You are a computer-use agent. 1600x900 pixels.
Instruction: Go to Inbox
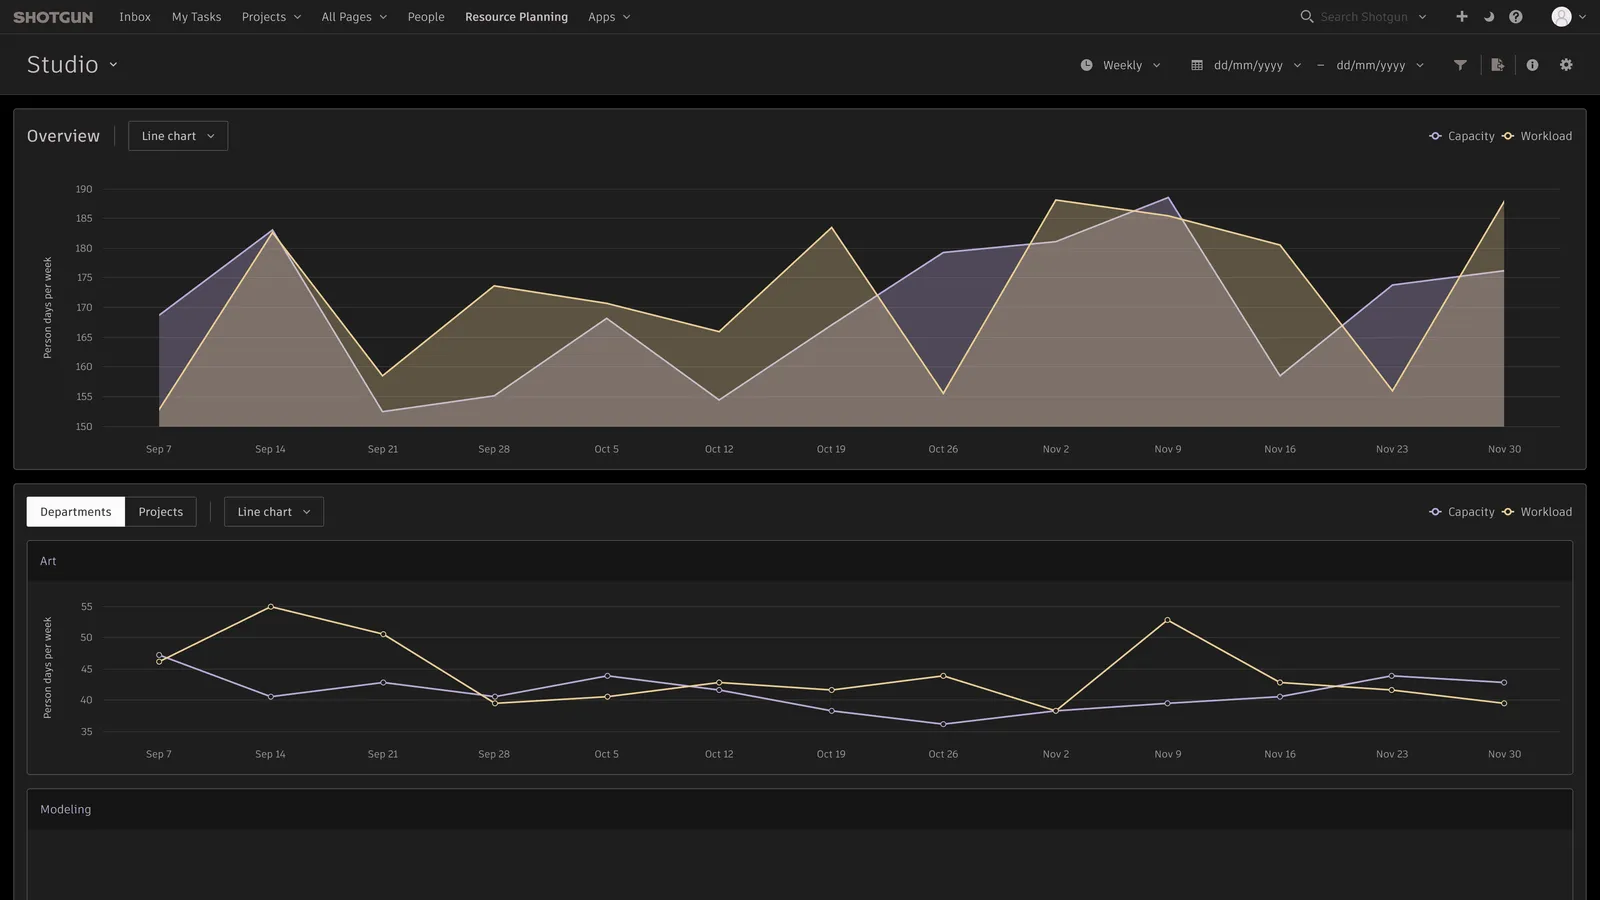135,17
